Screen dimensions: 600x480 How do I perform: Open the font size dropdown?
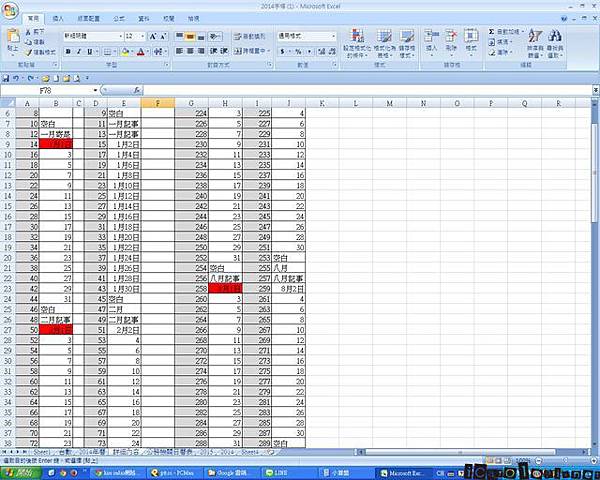click(143, 36)
